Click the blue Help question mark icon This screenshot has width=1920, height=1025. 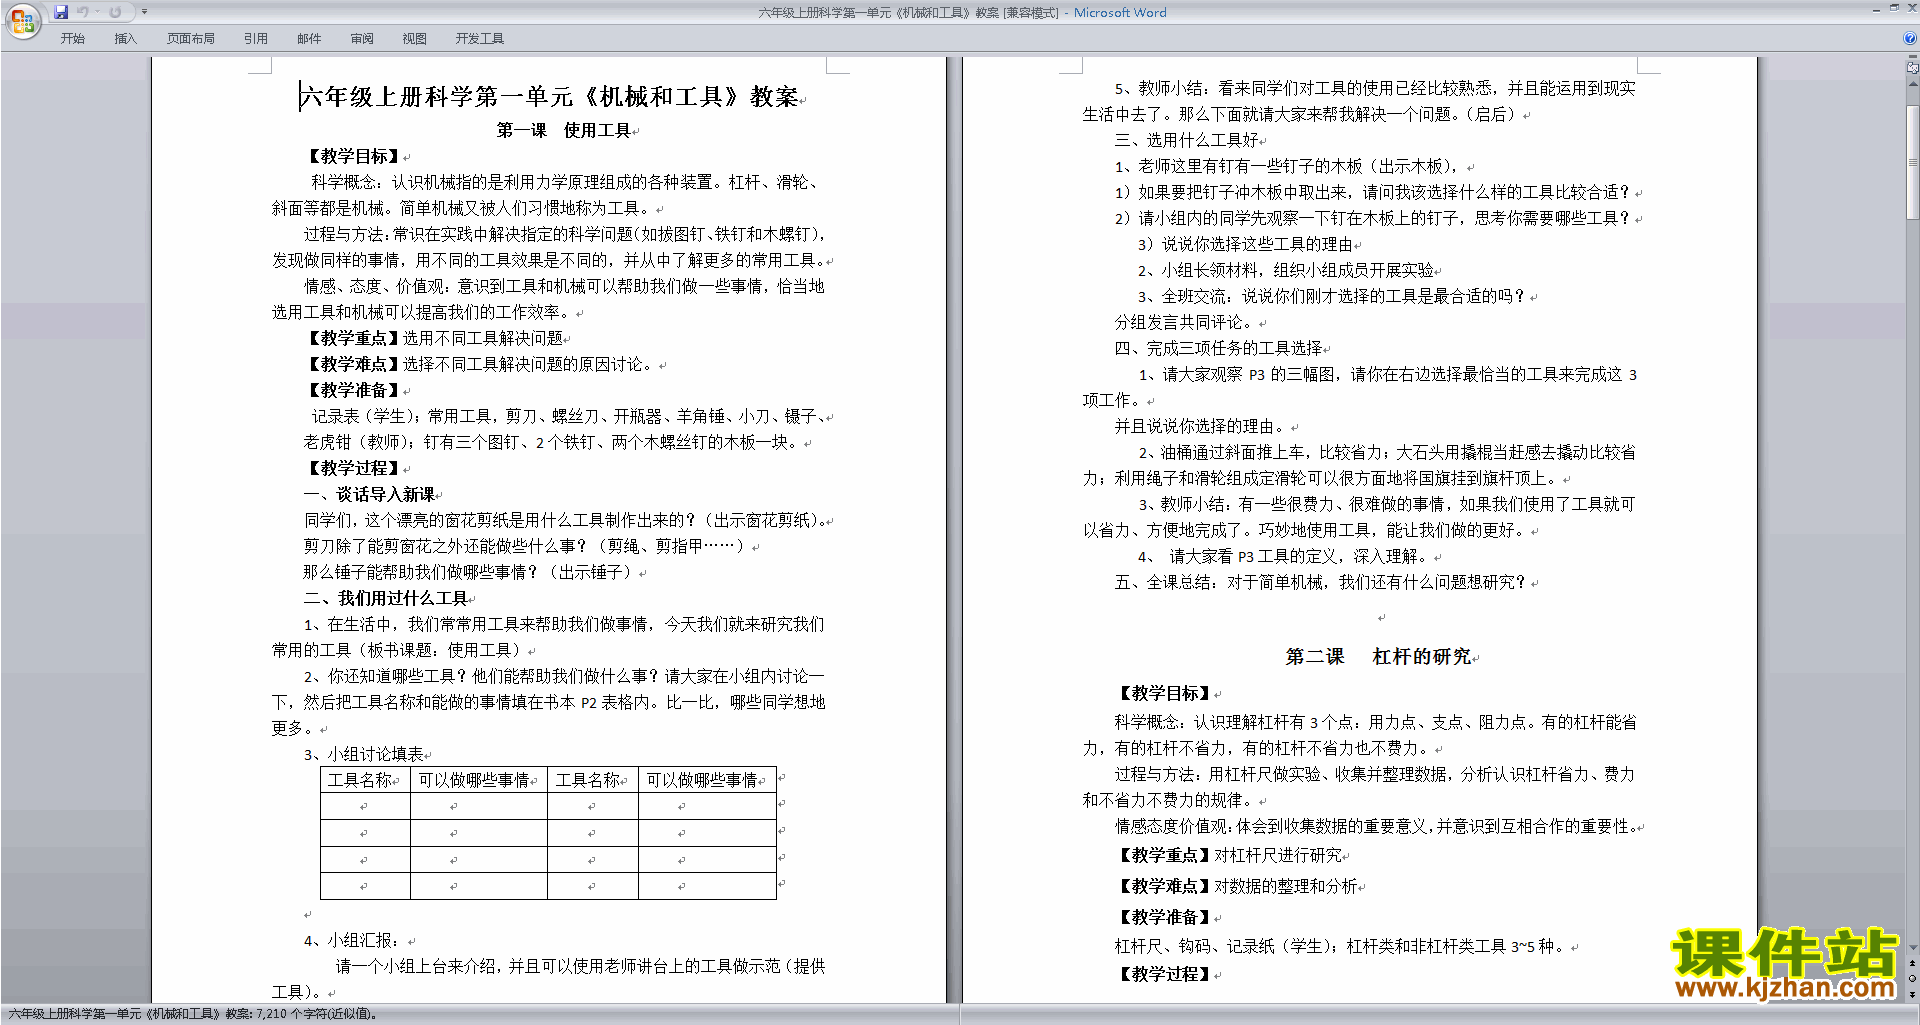(1910, 39)
